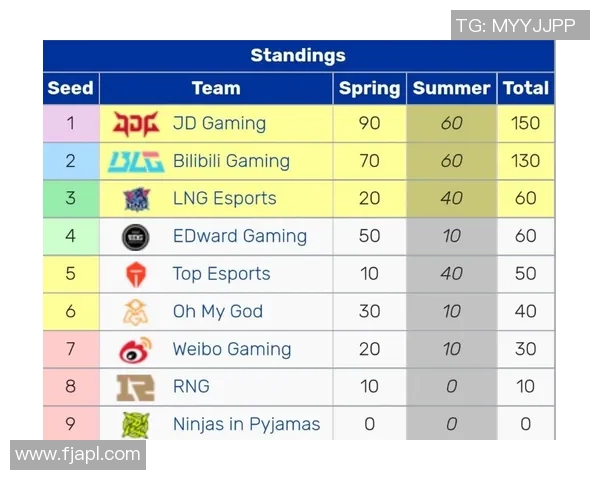Click the Oh My God logo

135,312
